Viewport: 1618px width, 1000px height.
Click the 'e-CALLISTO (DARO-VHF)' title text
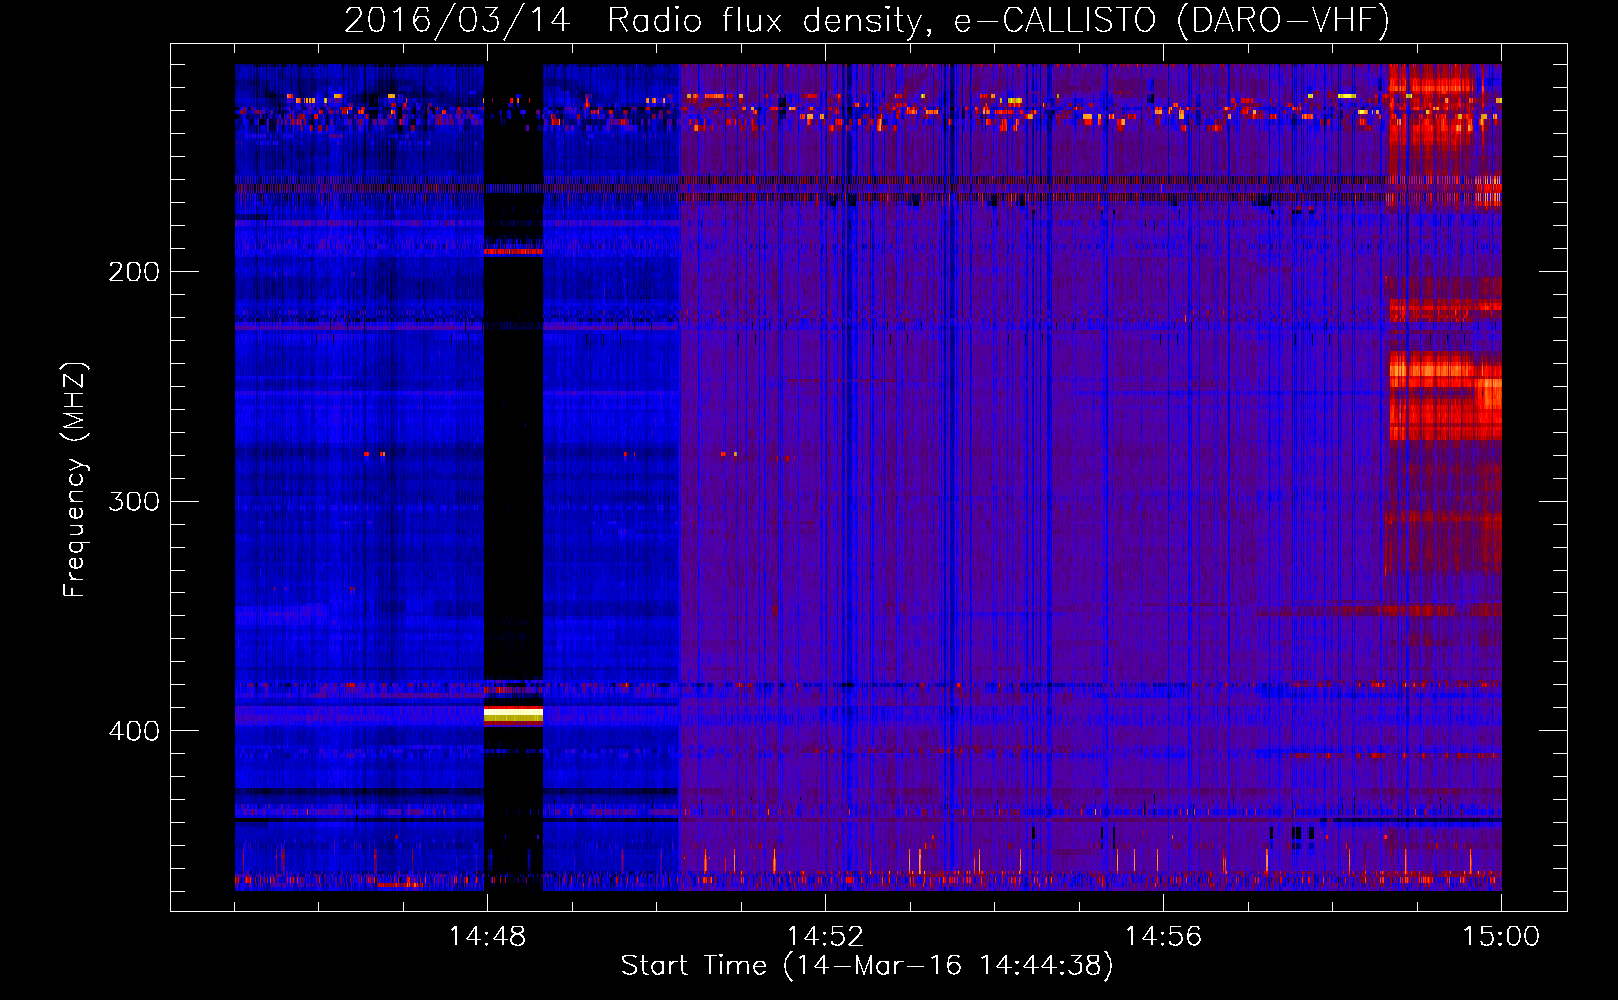pyautogui.click(x=1171, y=20)
